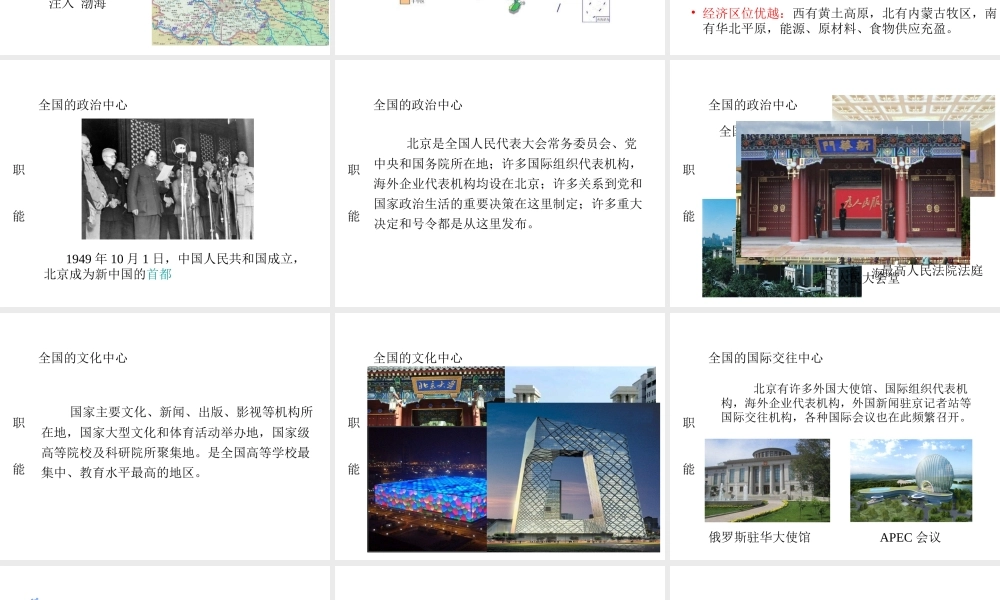Click the line 有华北平原，能源、原材料、食物供应充盈

[827, 29]
